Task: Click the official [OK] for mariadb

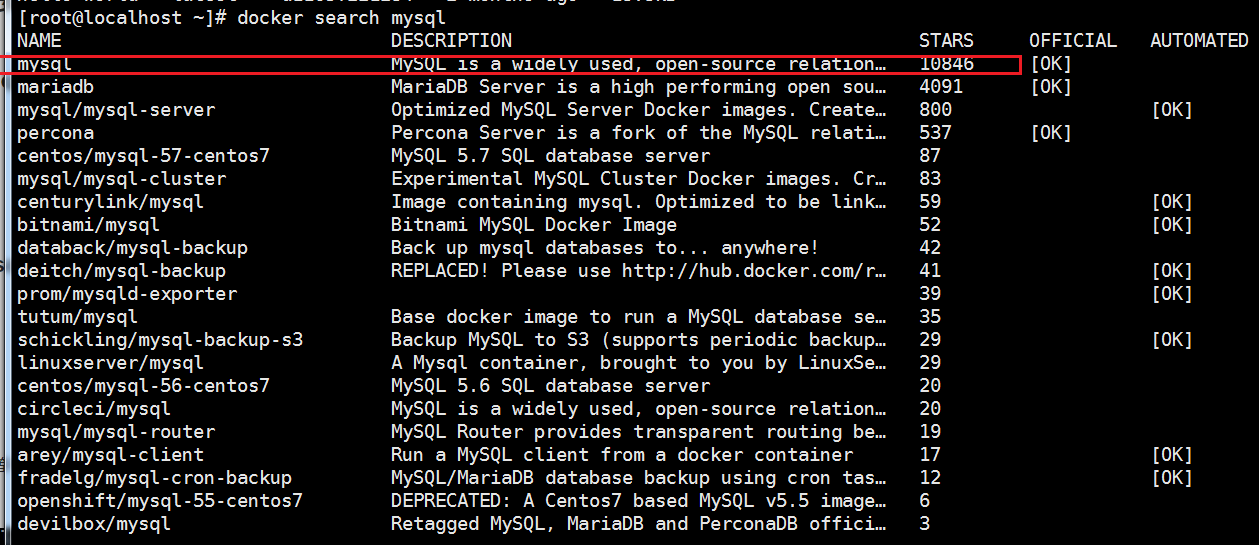Action: coord(1050,87)
